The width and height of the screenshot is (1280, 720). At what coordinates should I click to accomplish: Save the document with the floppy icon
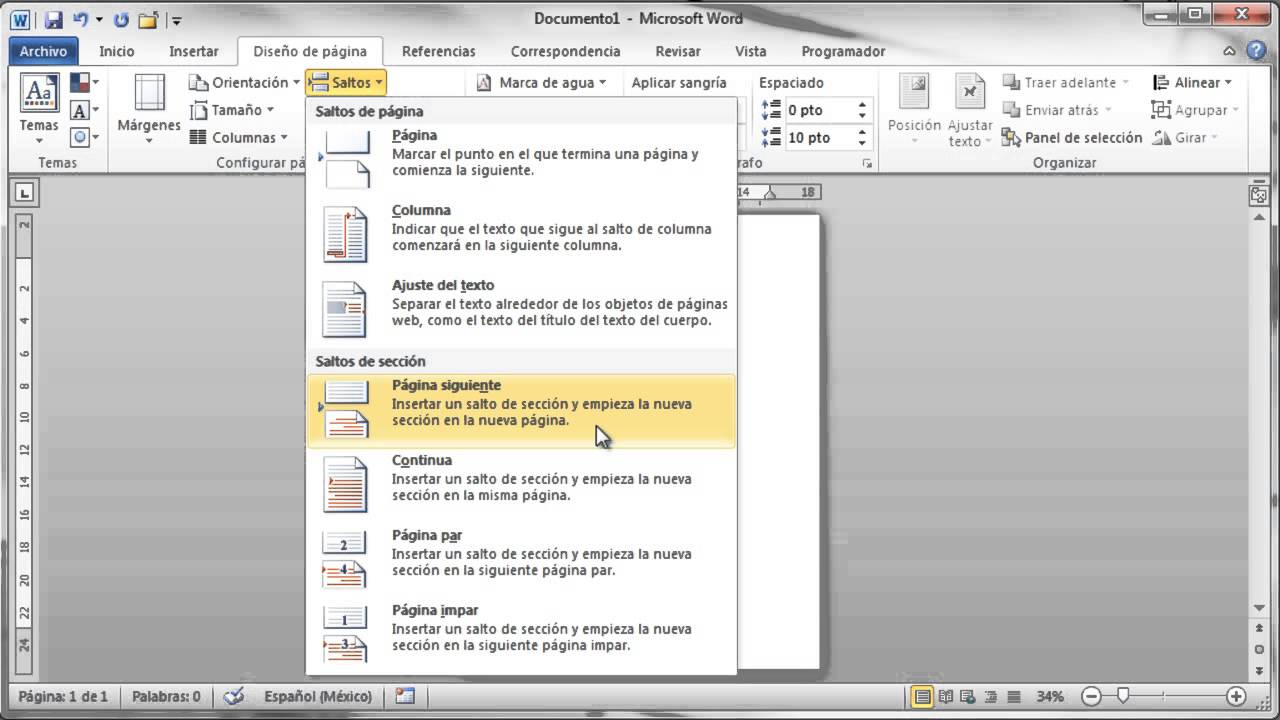(54, 19)
